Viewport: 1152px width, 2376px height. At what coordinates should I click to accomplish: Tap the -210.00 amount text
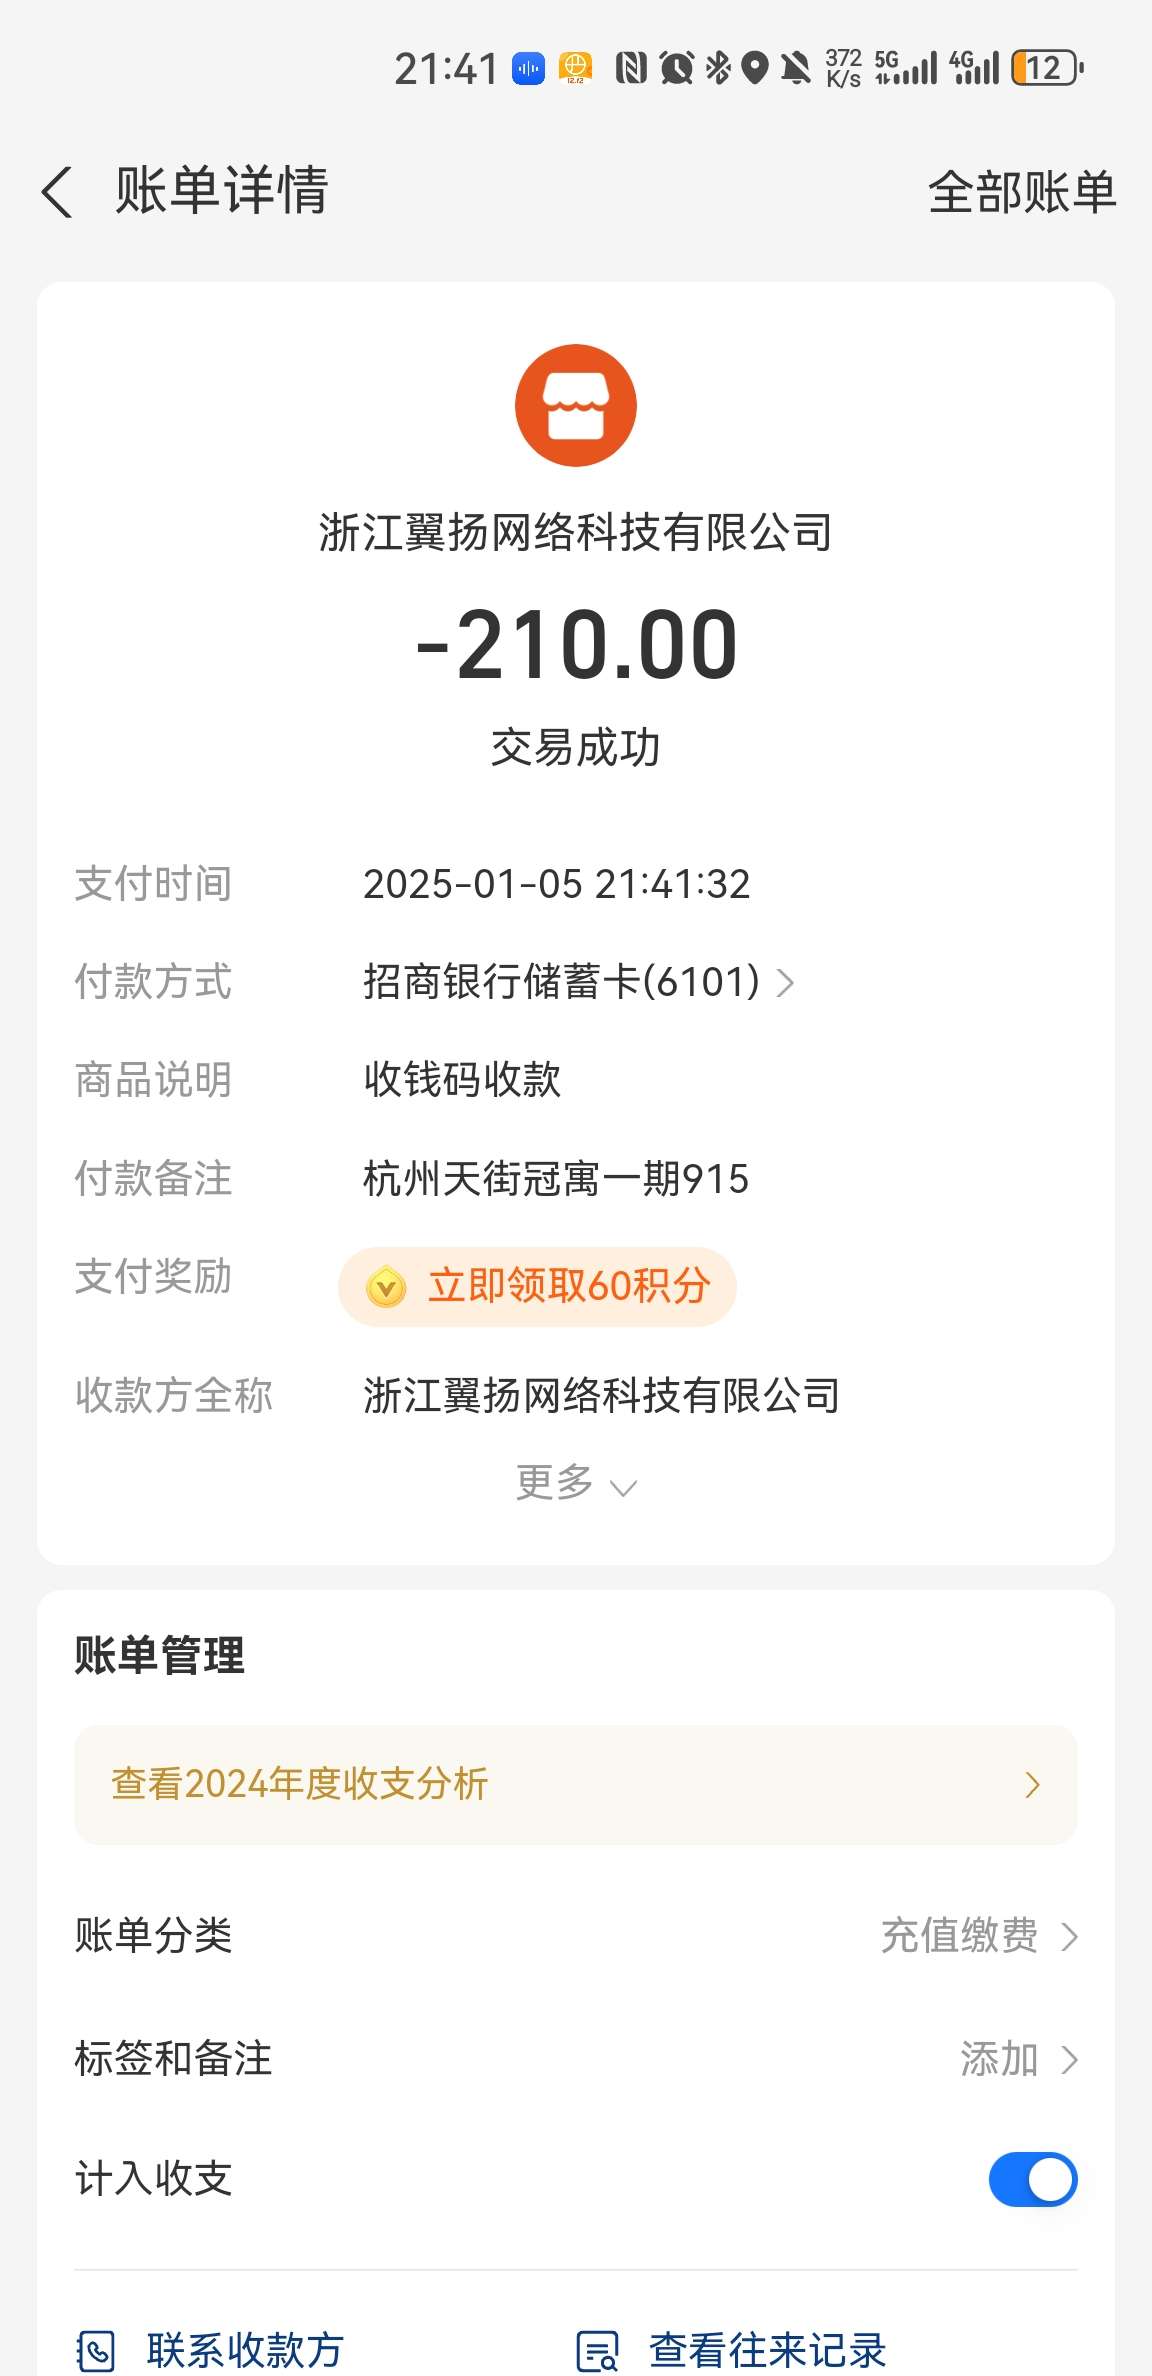pyautogui.click(x=576, y=645)
